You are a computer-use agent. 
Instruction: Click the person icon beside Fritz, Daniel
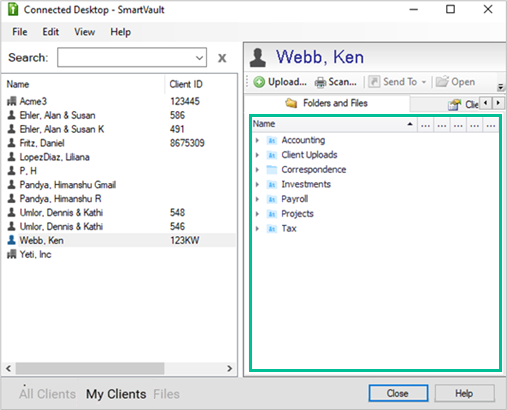[x=12, y=143]
